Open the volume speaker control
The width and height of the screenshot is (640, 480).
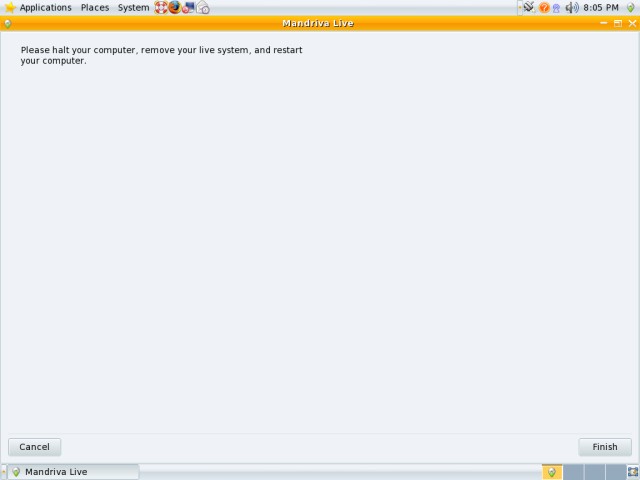[x=572, y=7]
